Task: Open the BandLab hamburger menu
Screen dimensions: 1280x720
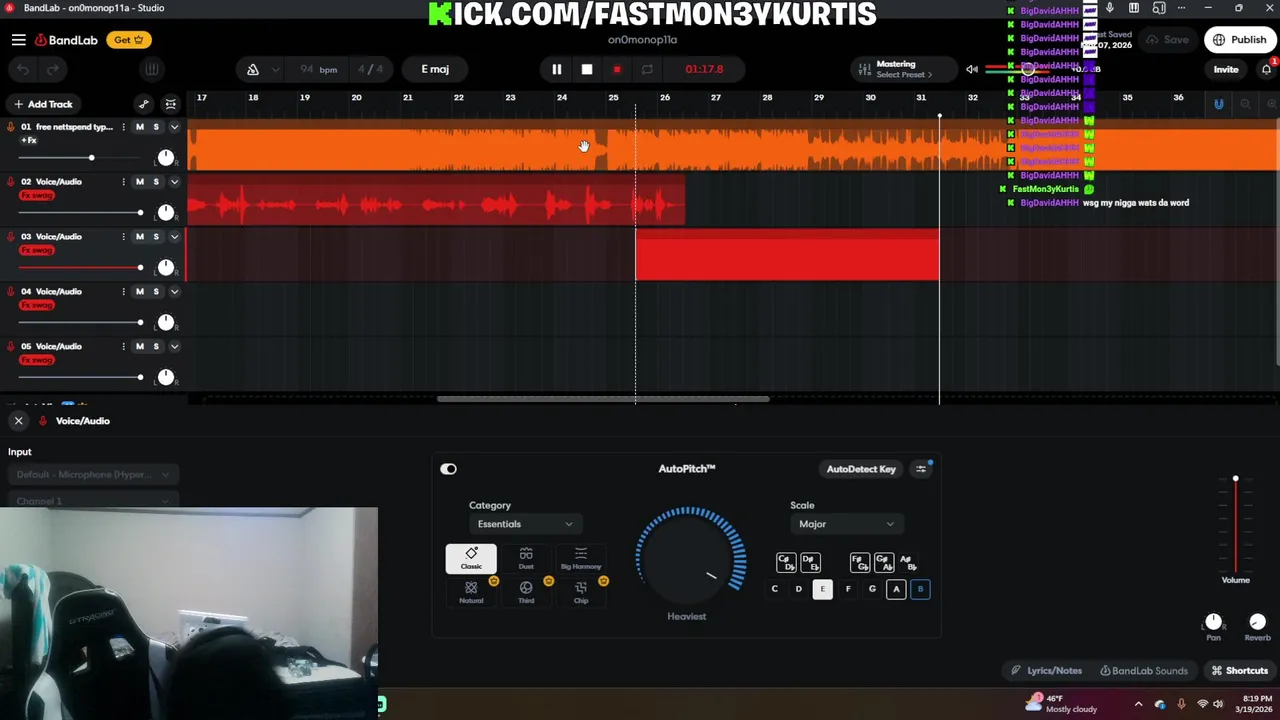Action: pyautogui.click(x=18, y=40)
